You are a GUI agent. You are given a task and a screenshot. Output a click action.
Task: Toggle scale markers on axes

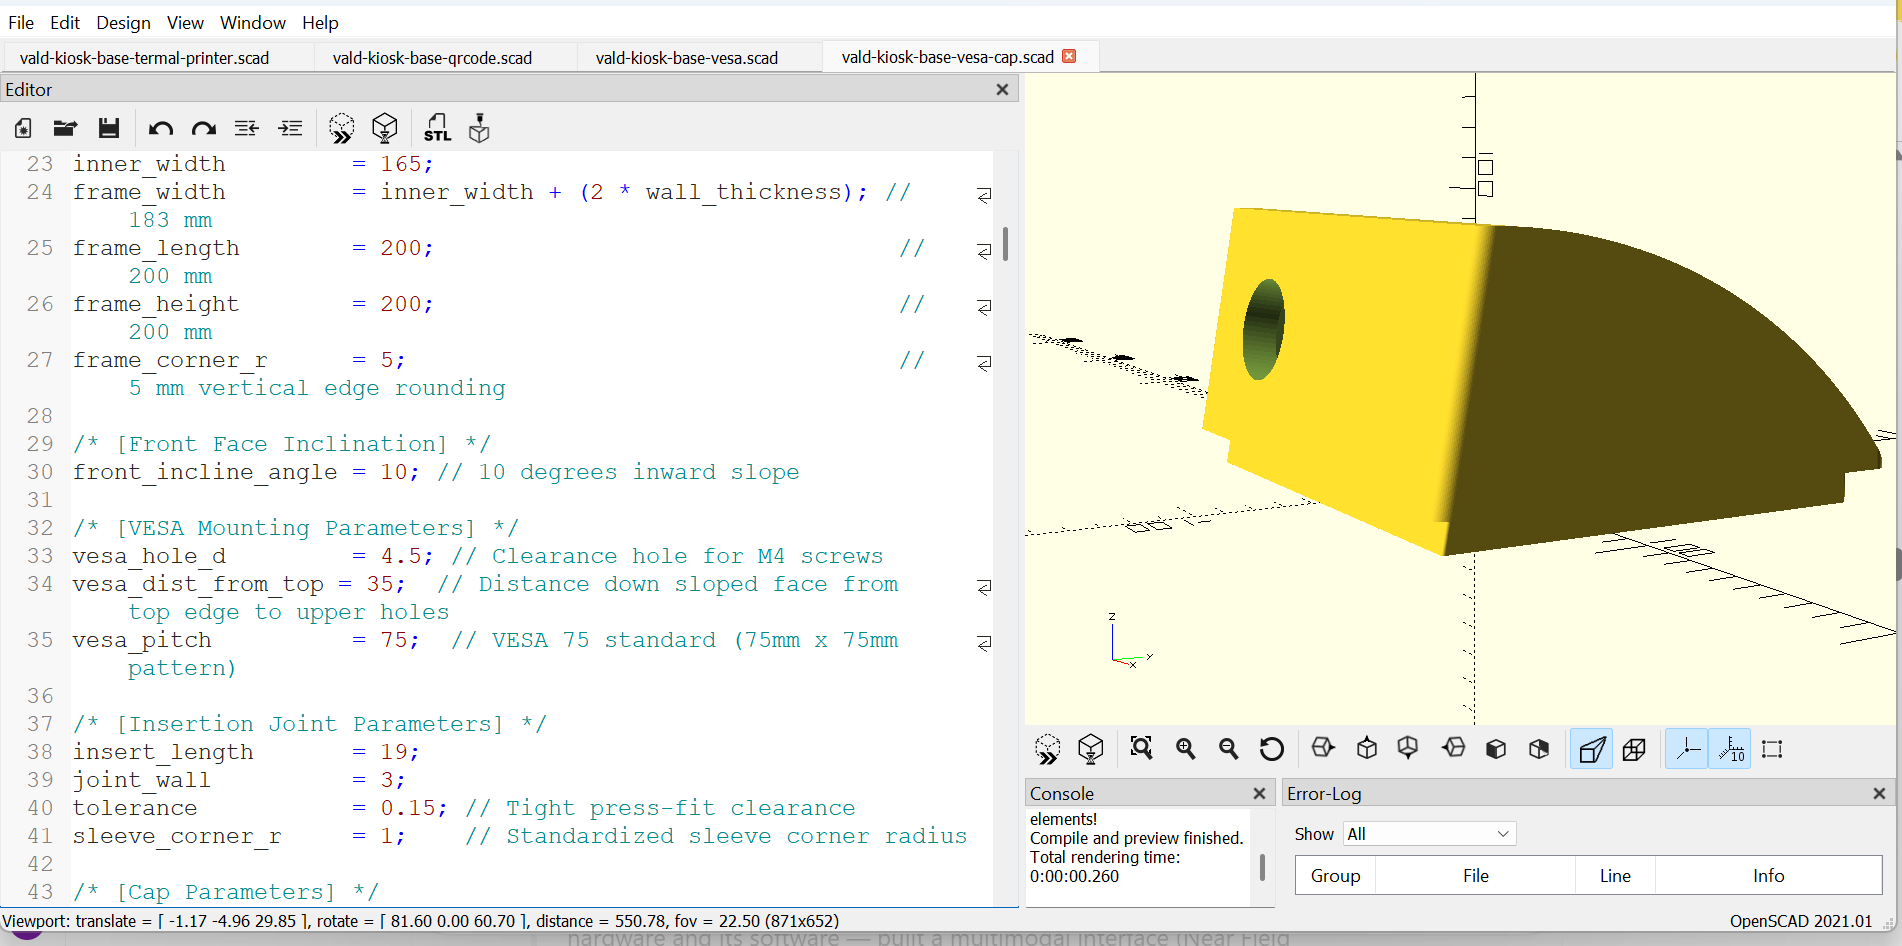tap(1730, 749)
